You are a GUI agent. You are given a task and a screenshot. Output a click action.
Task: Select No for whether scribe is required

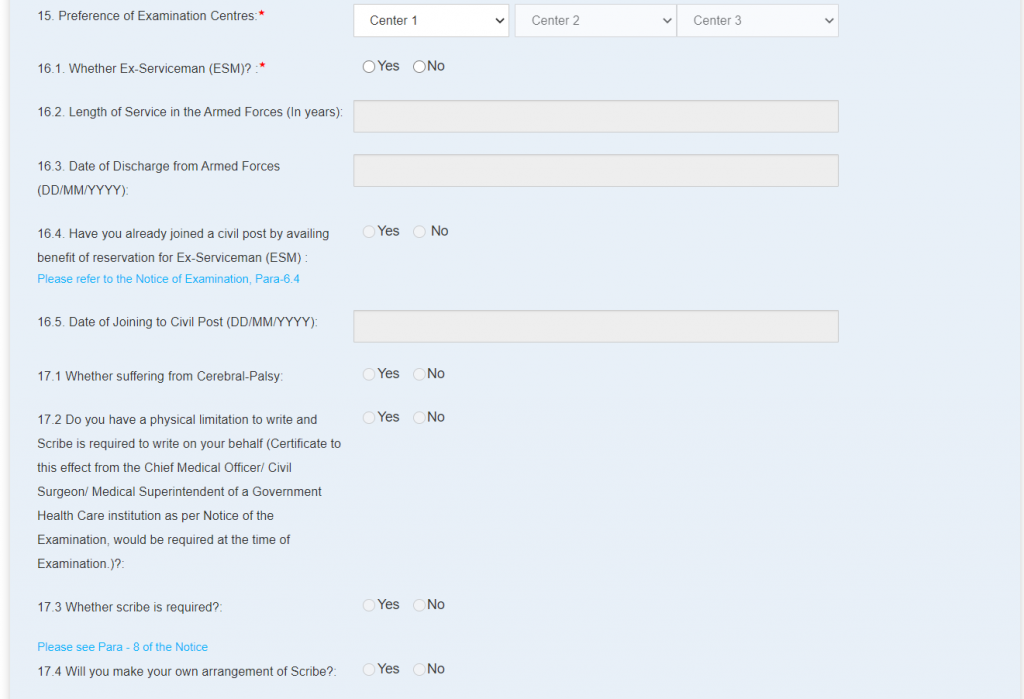[419, 605]
